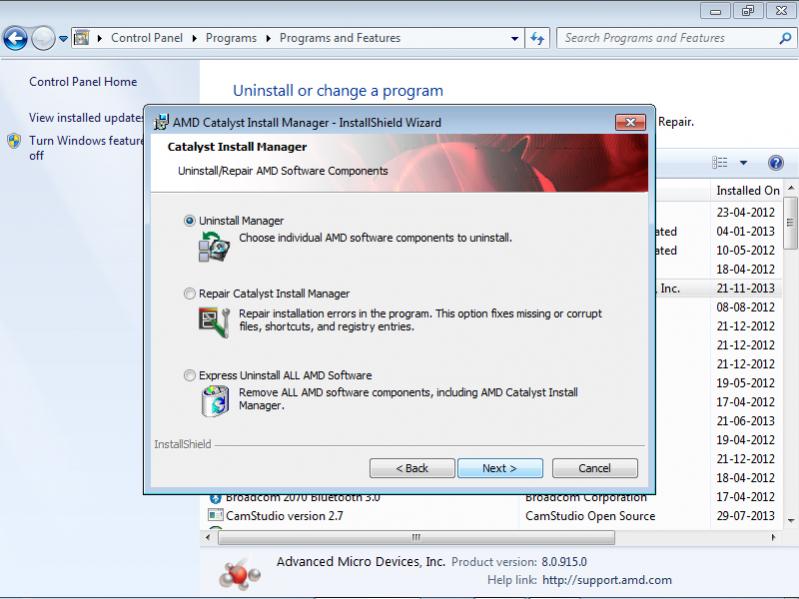This screenshot has width=799, height=599.
Task: Click the Help question mark icon
Action: click(775, 163)
